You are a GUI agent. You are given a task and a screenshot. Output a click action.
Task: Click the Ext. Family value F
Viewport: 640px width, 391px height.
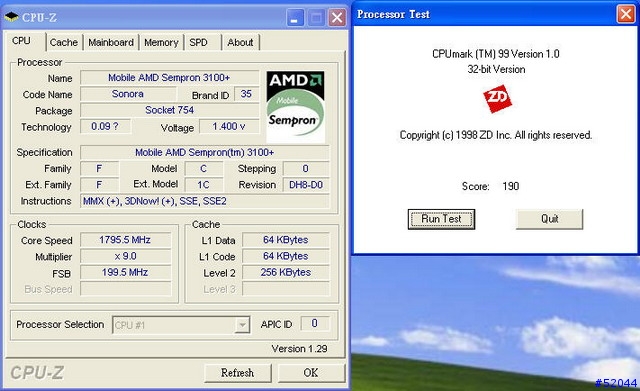point(99,185)
